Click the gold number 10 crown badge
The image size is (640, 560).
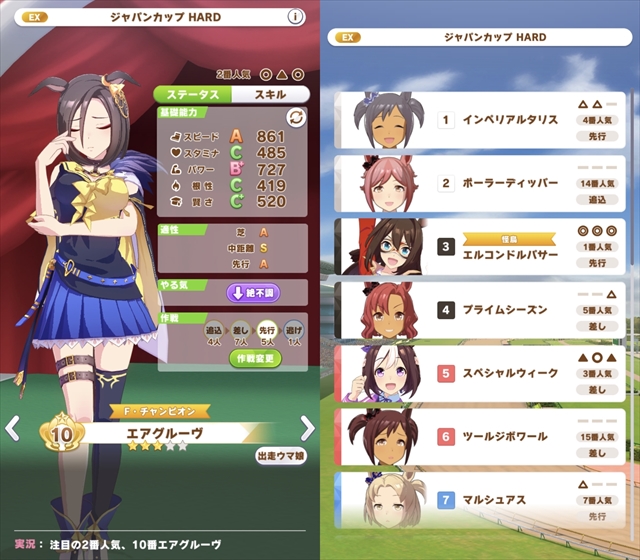click(62, 432)
